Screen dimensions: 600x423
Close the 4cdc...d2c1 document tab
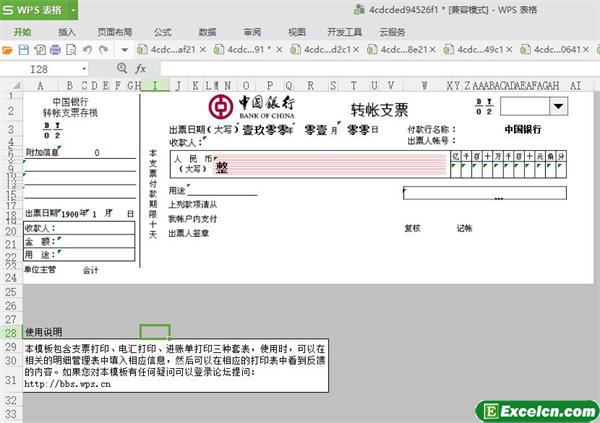356,50
